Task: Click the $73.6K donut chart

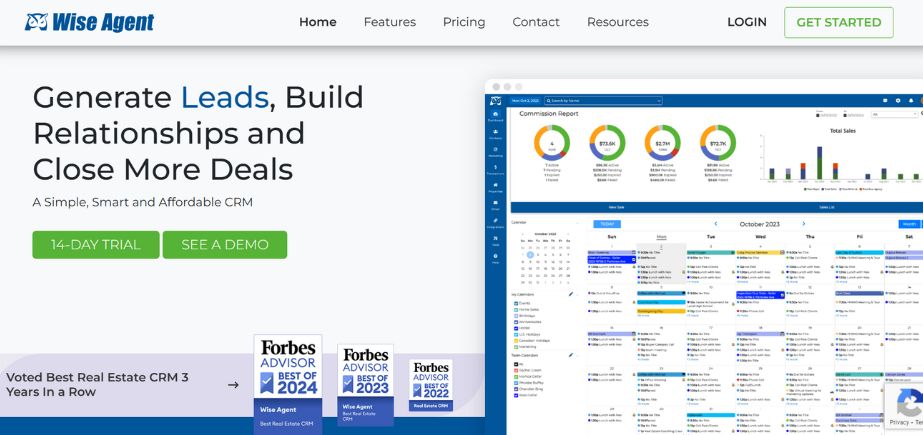Action: 607,142
